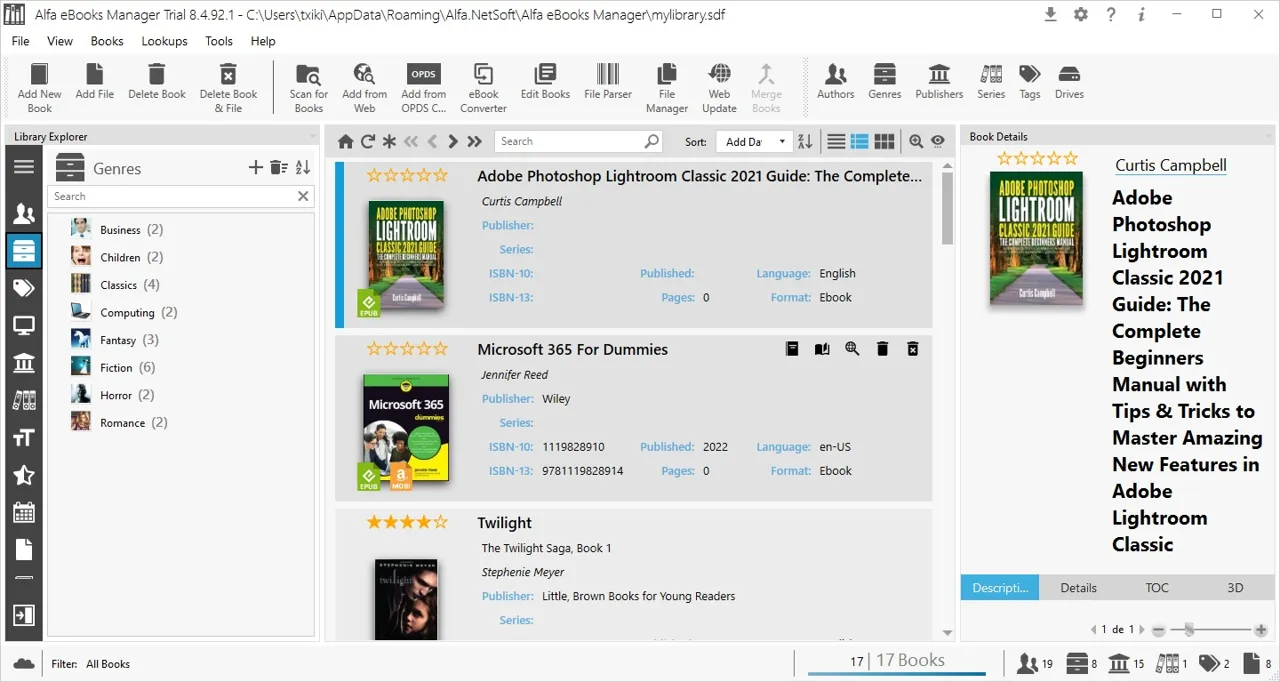This screenshot has height=682, width=1280.
Task: Toggle sort order A-Z in book list
Action: [x=804, y=142]
